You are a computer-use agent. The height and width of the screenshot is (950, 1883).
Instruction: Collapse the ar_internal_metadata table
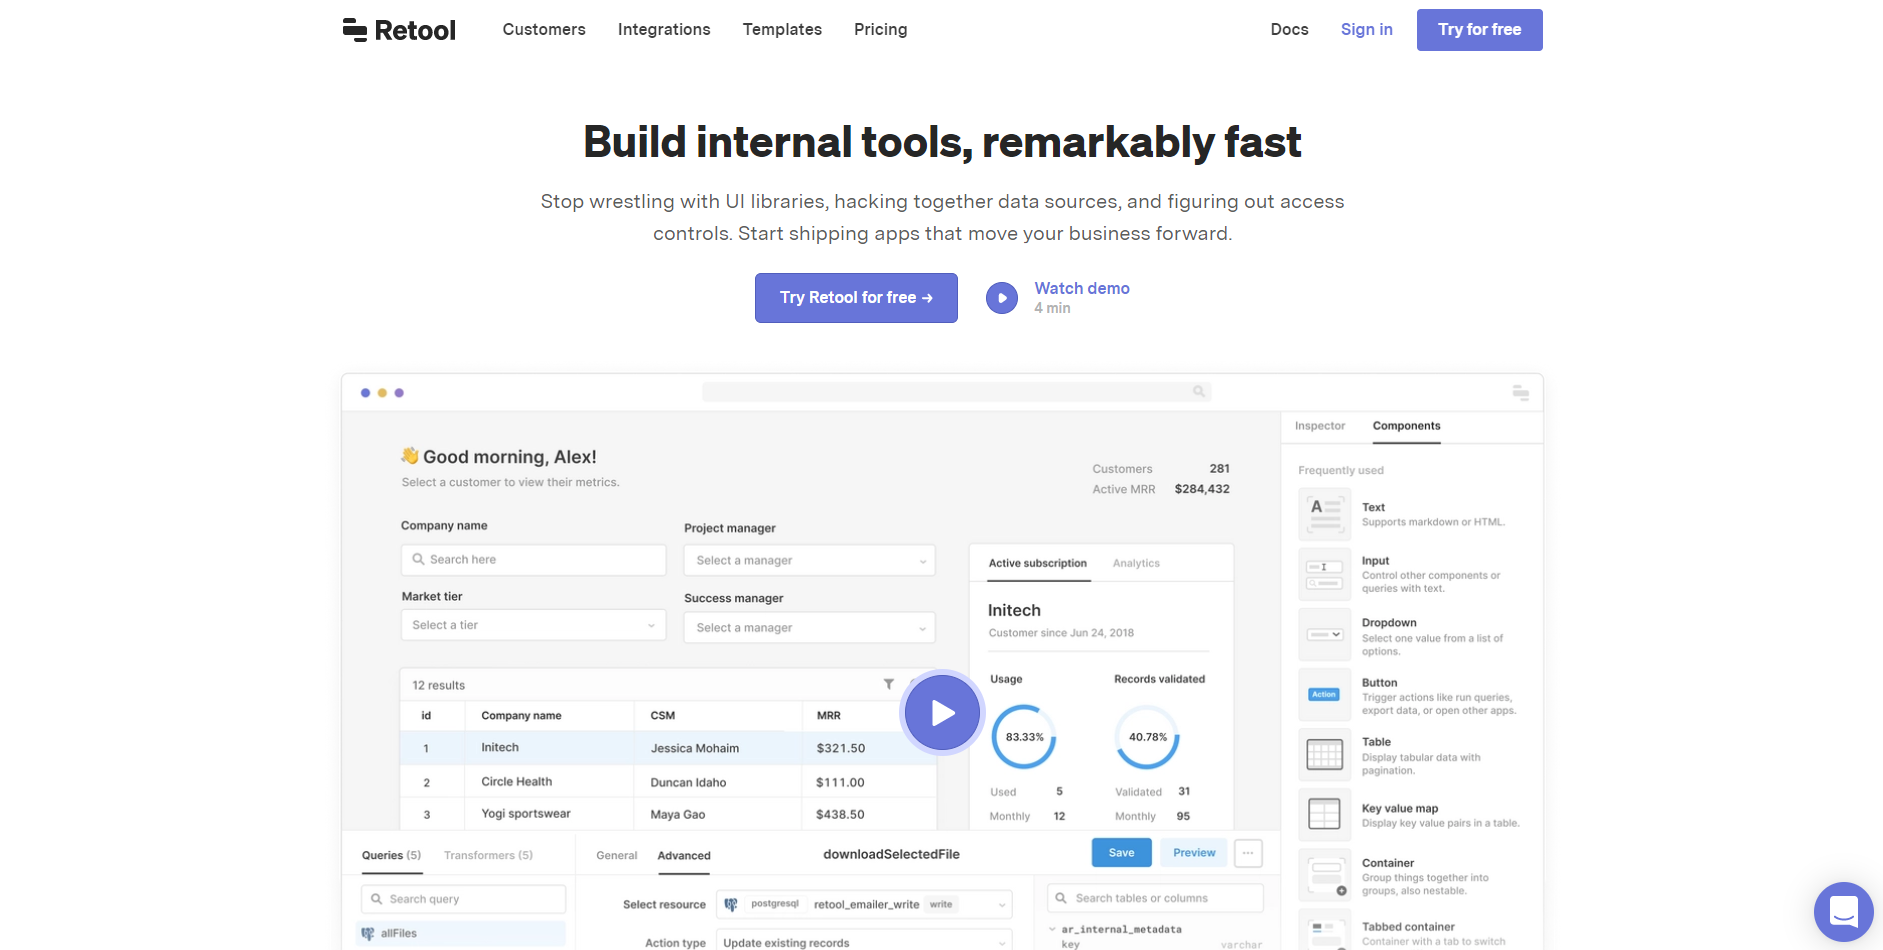1052,929
